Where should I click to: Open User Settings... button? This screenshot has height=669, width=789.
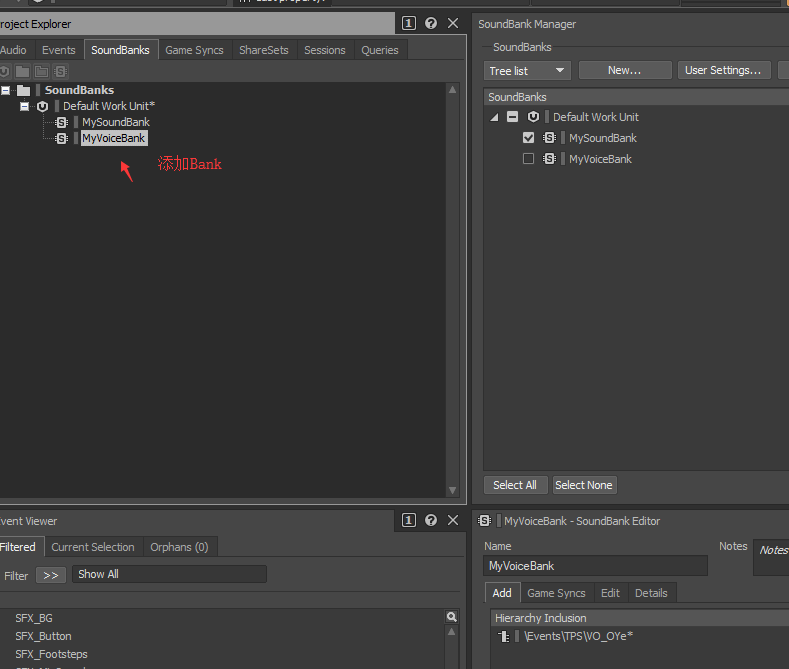pyautogui.click(x=724, y=70)
